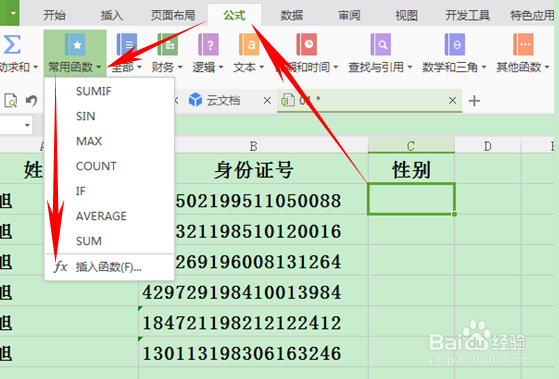This screenshot has width=559, height=379.
Task: Switch to the 插入 tab
Action: pyautogui.click(x=112, y=15)
